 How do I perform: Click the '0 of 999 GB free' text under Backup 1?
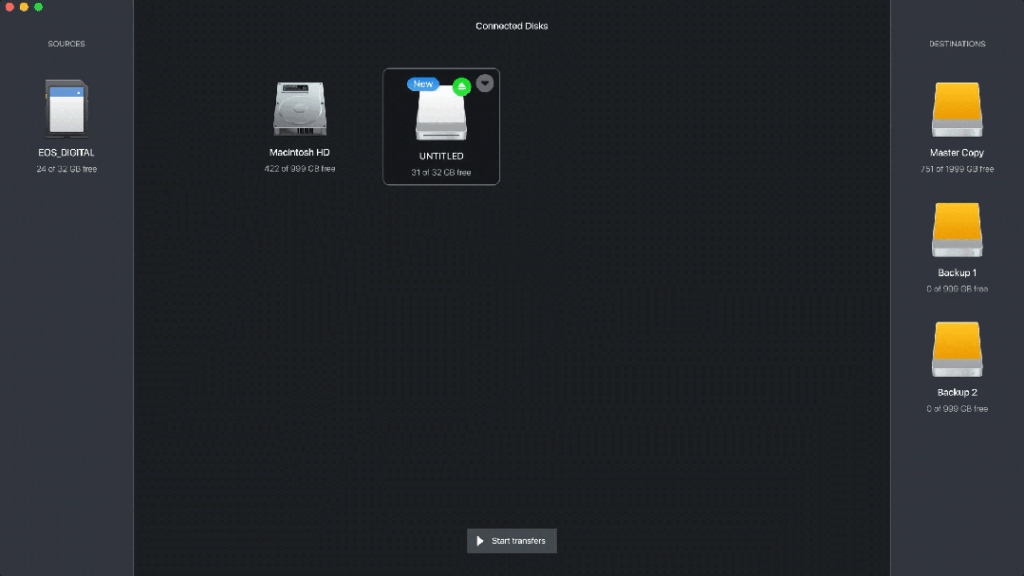[x=957, y=289]
